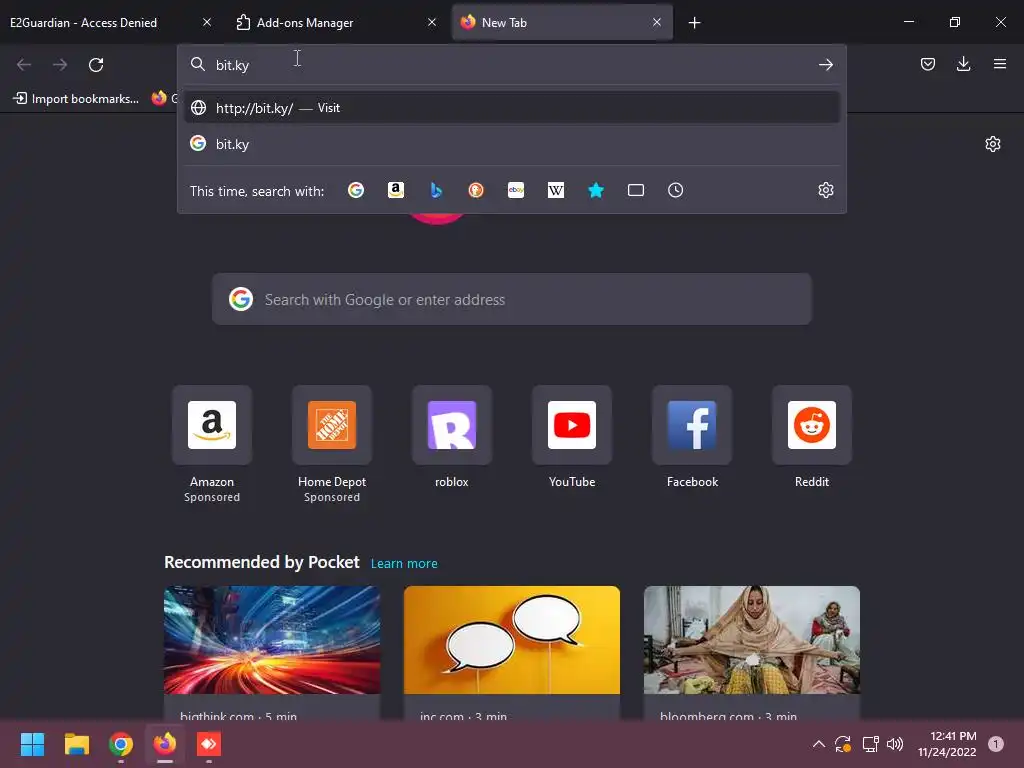Open bigthink.com Pocket story thumbnail
The width and height of the screenshot is (1024, 768).
tap(272, 640)
